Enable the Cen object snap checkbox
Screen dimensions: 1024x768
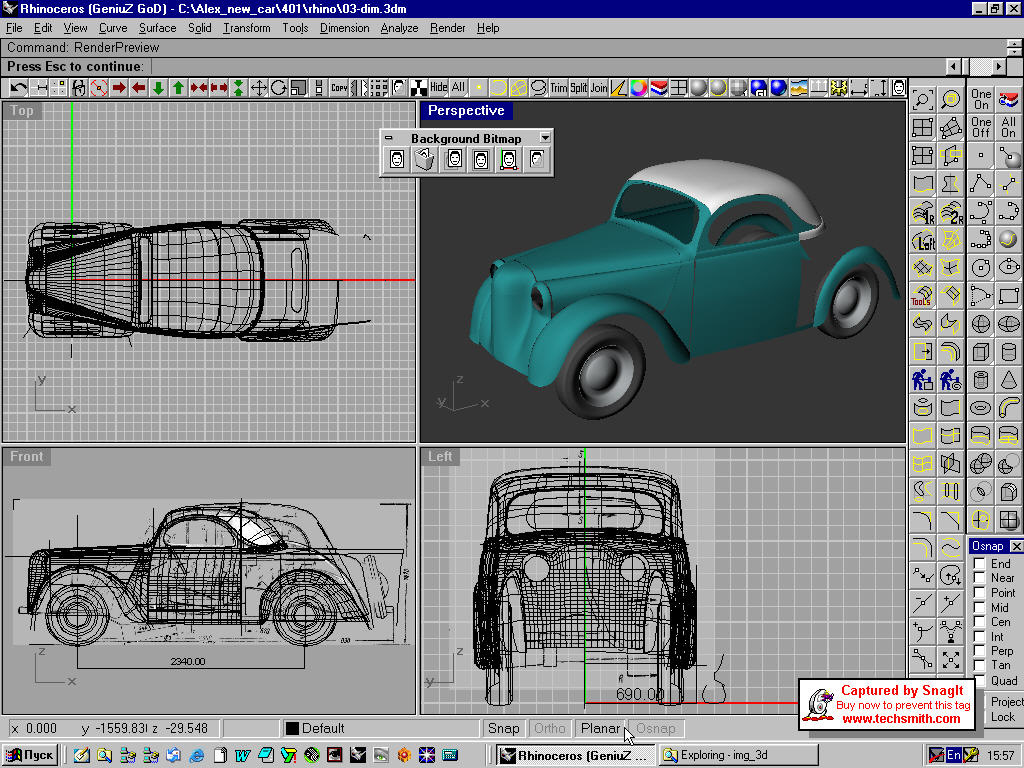click(x=980, y=622)
